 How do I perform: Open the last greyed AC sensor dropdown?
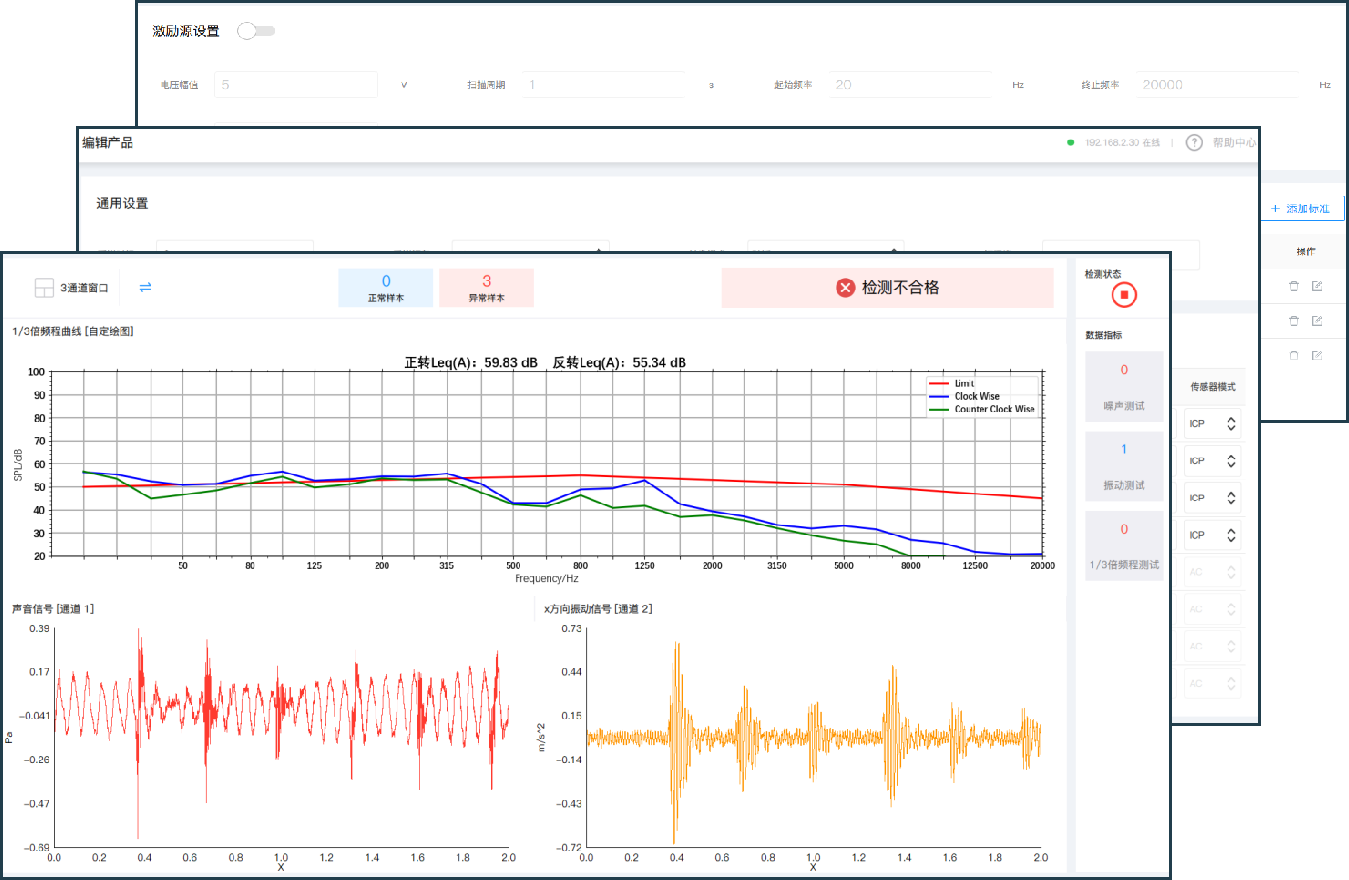1213,683
